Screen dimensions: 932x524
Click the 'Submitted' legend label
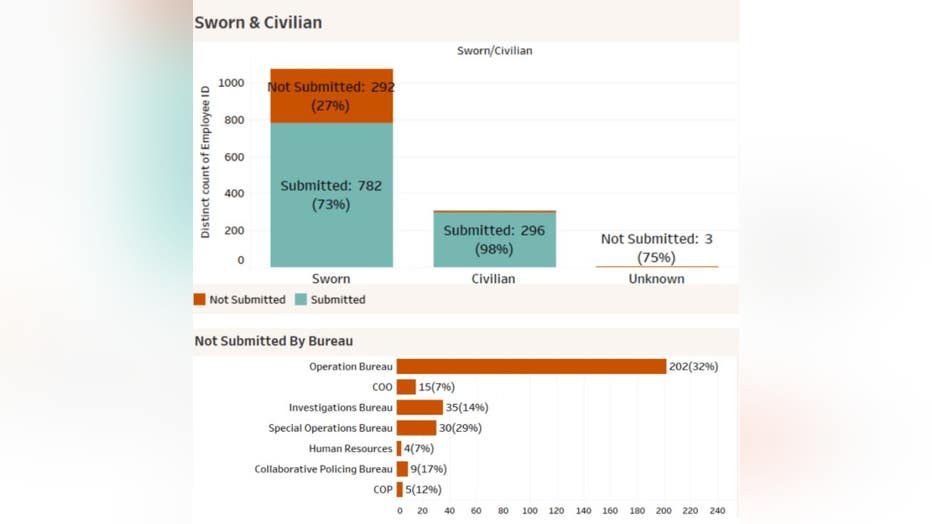[x=338, y=299]
